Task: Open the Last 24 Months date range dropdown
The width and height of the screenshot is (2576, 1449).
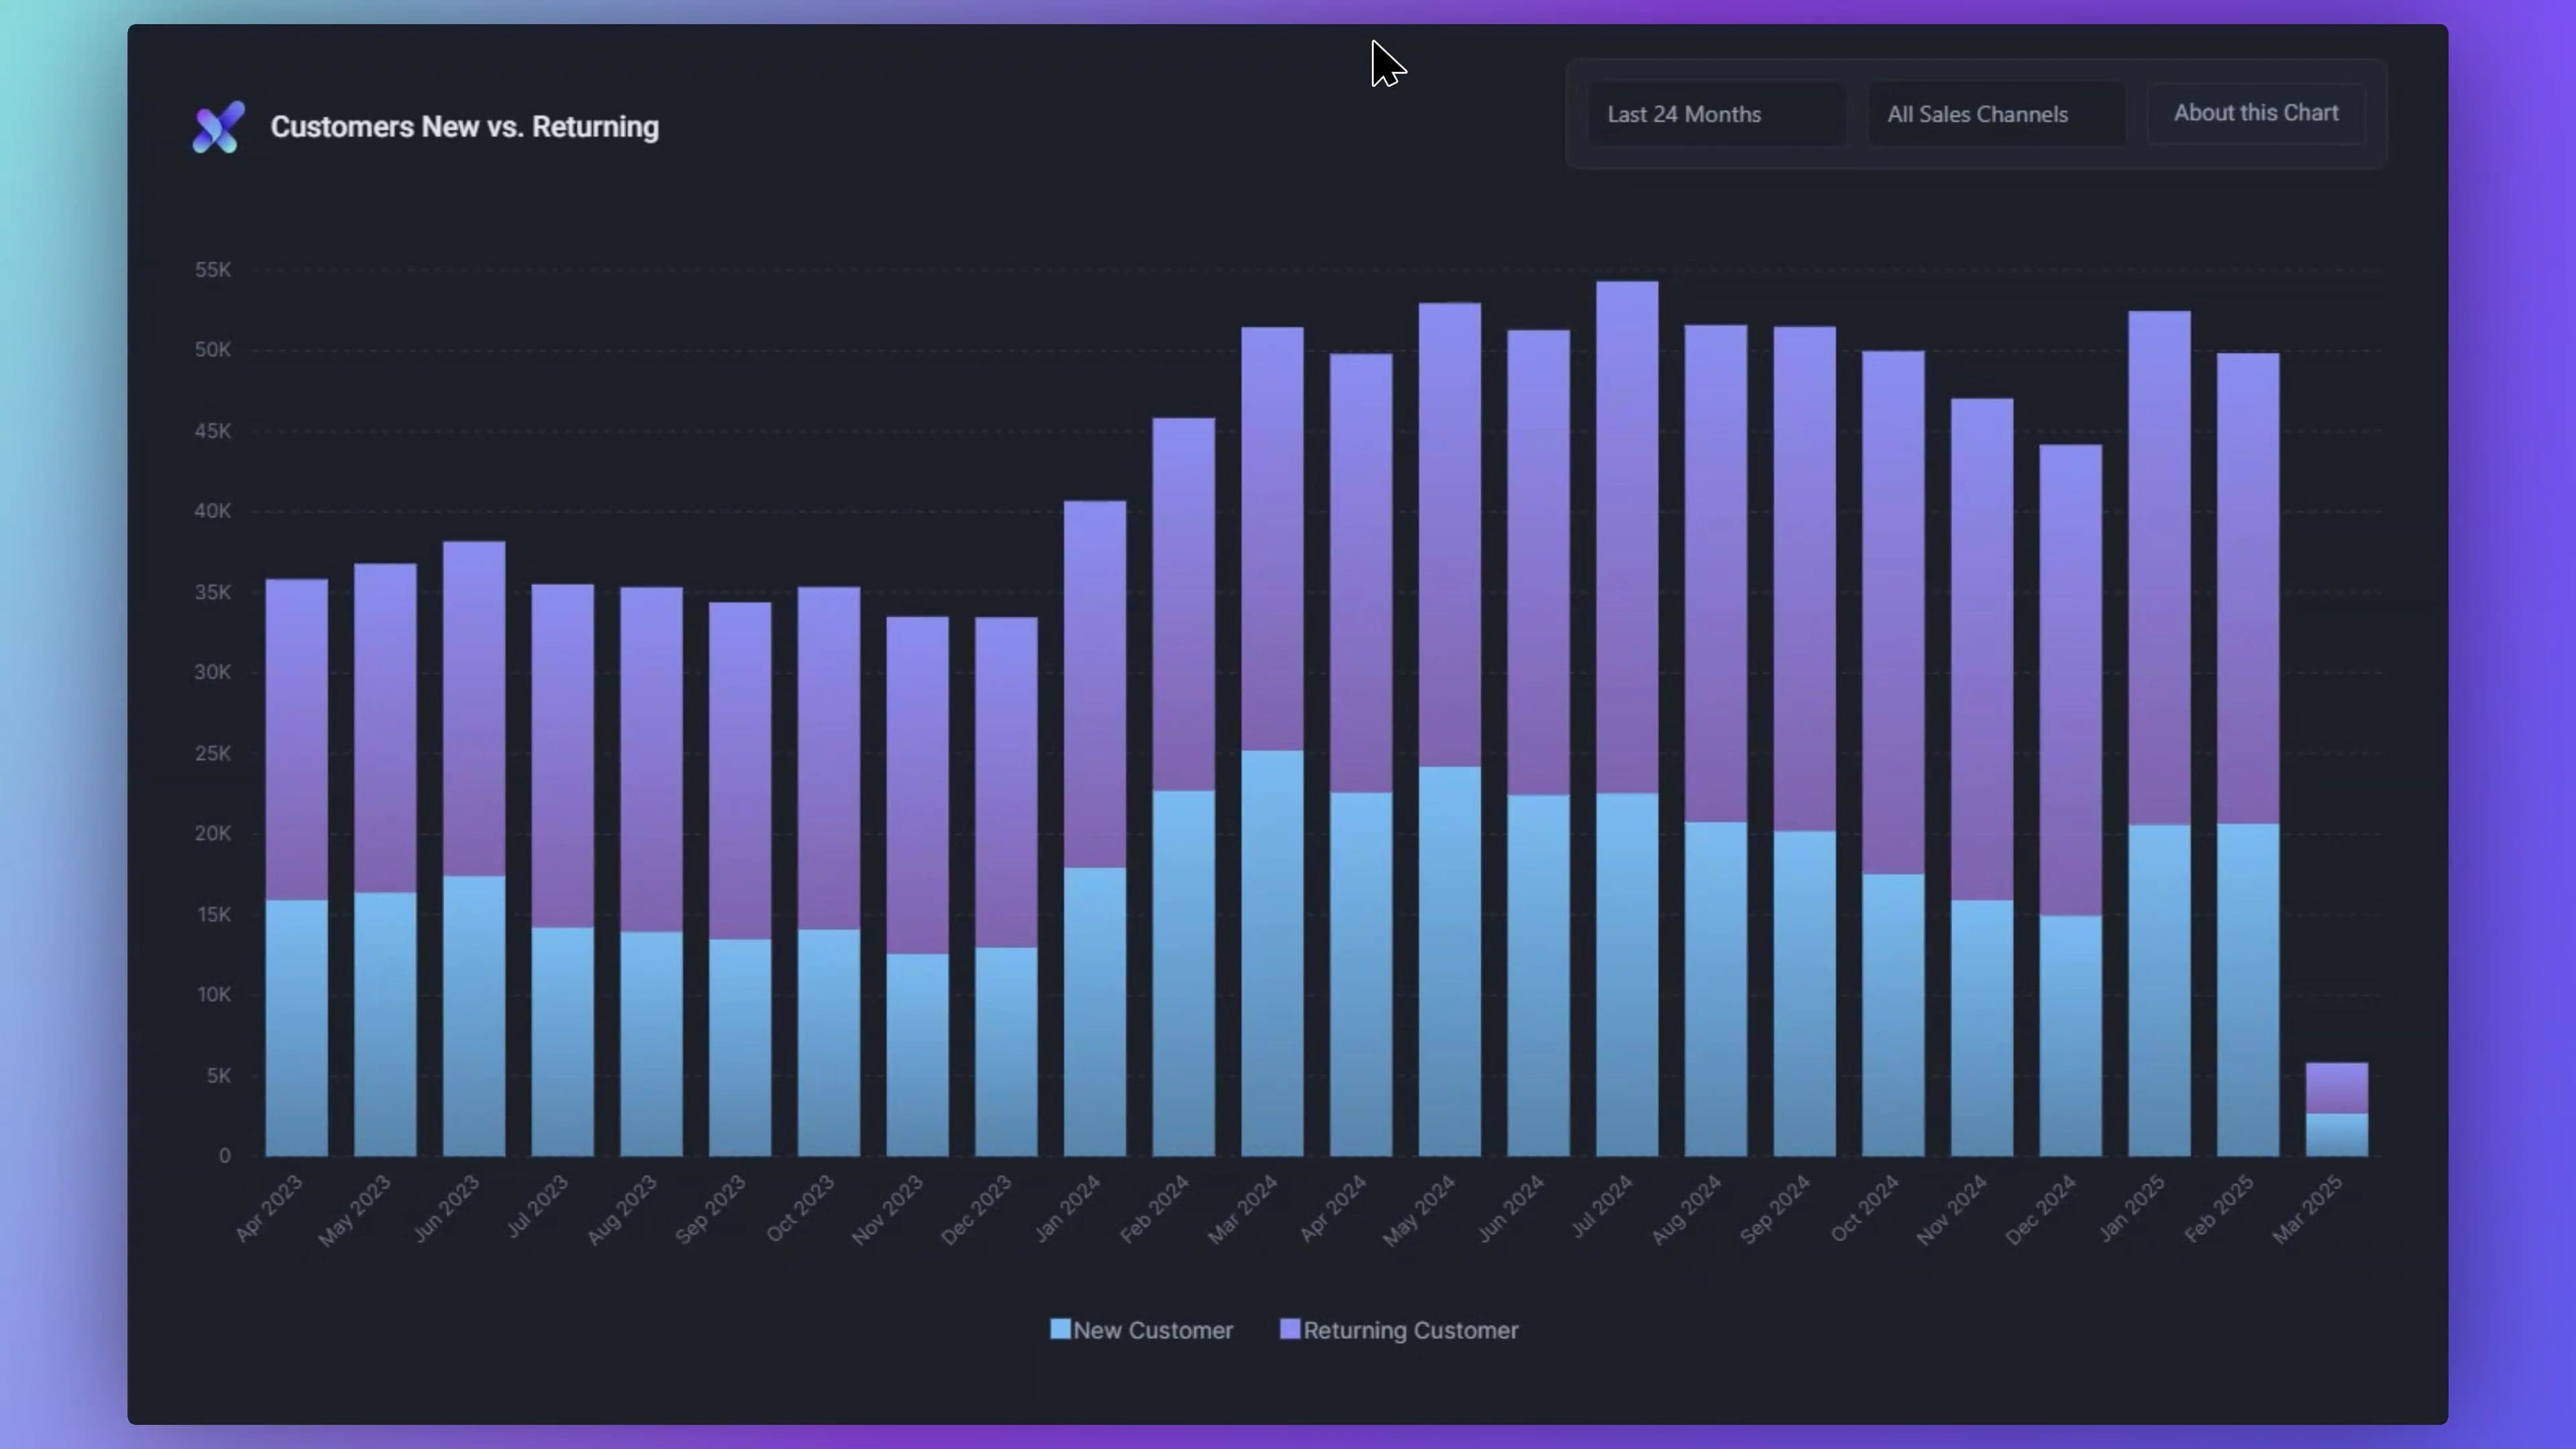Action: click(x=1716, y=114)
